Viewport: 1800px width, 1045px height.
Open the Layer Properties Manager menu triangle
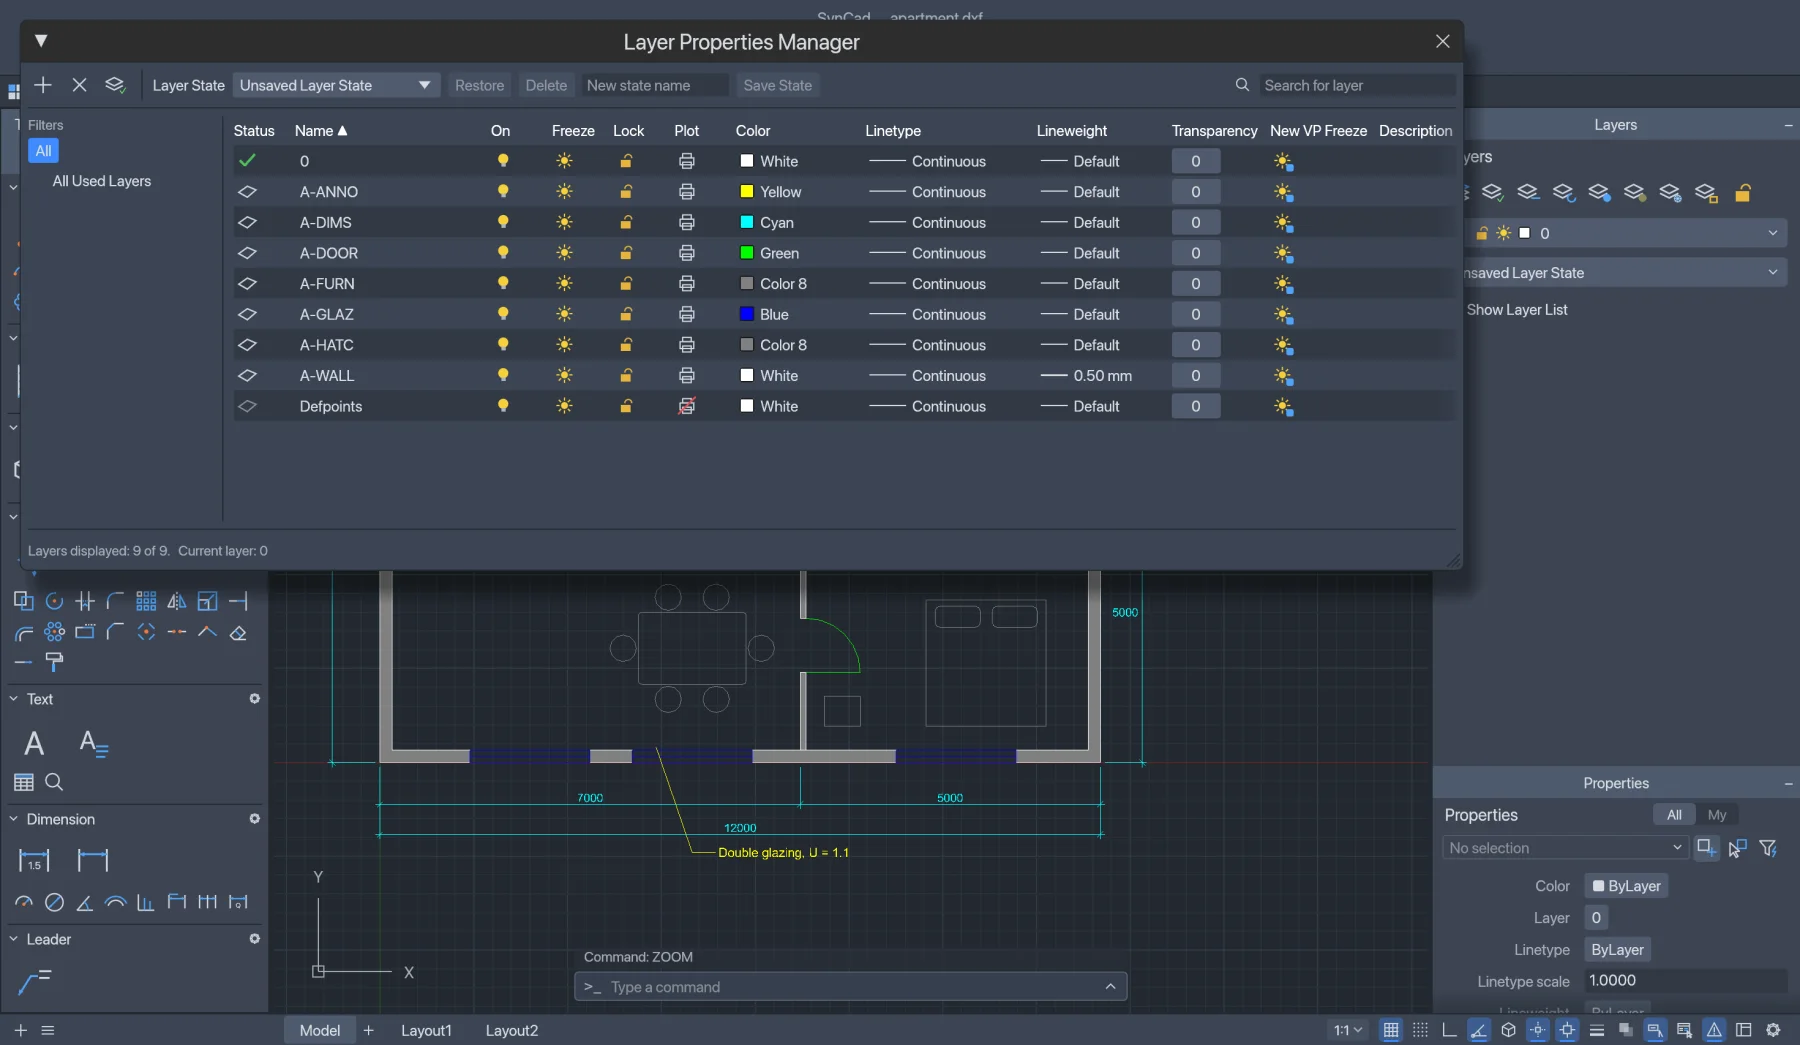pos(41,41)
